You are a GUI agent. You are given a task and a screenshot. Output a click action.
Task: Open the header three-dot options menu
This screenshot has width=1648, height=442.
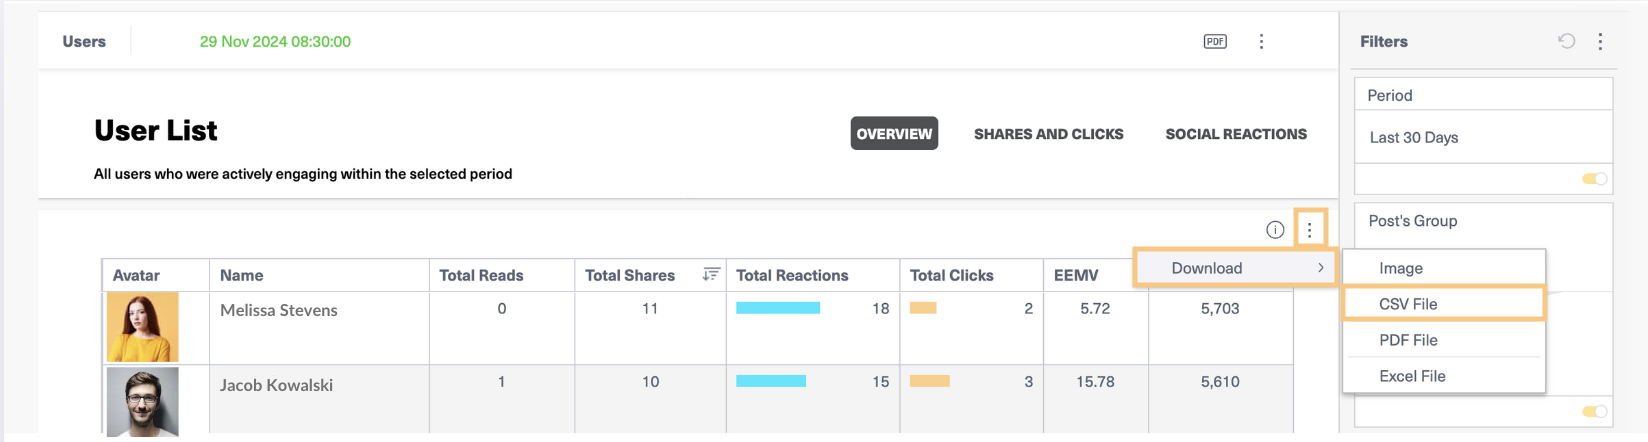click(x=1261, y=41)
